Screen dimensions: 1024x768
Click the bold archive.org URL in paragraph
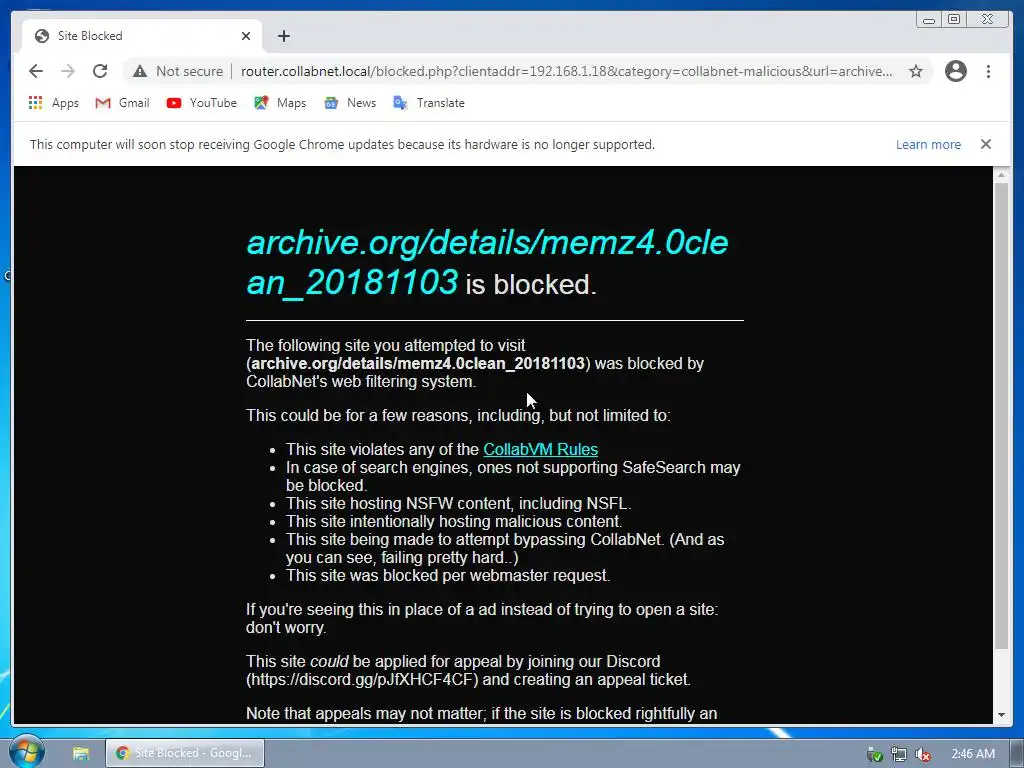click(x=418, y=363)
